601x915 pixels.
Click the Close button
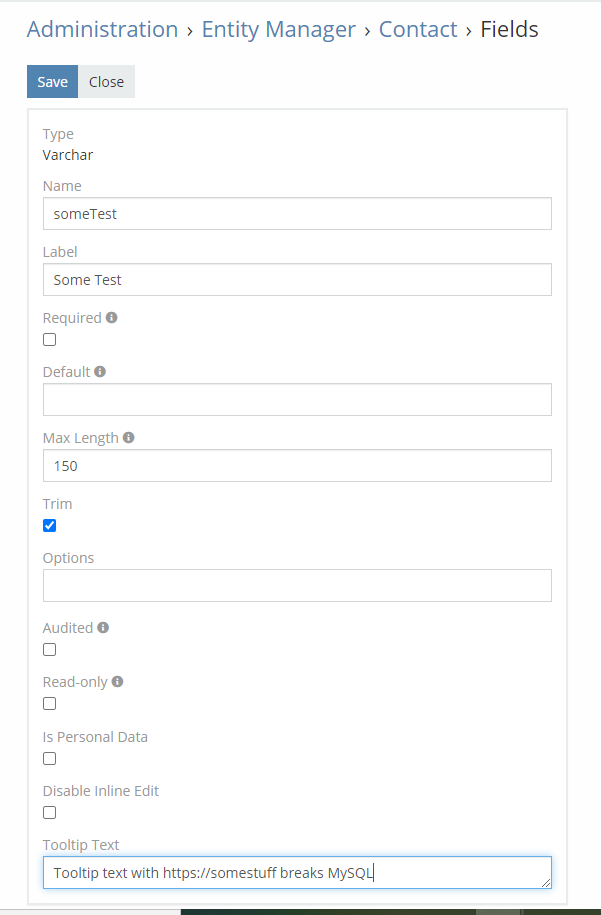pyautogui.click(x=106, y=82)
